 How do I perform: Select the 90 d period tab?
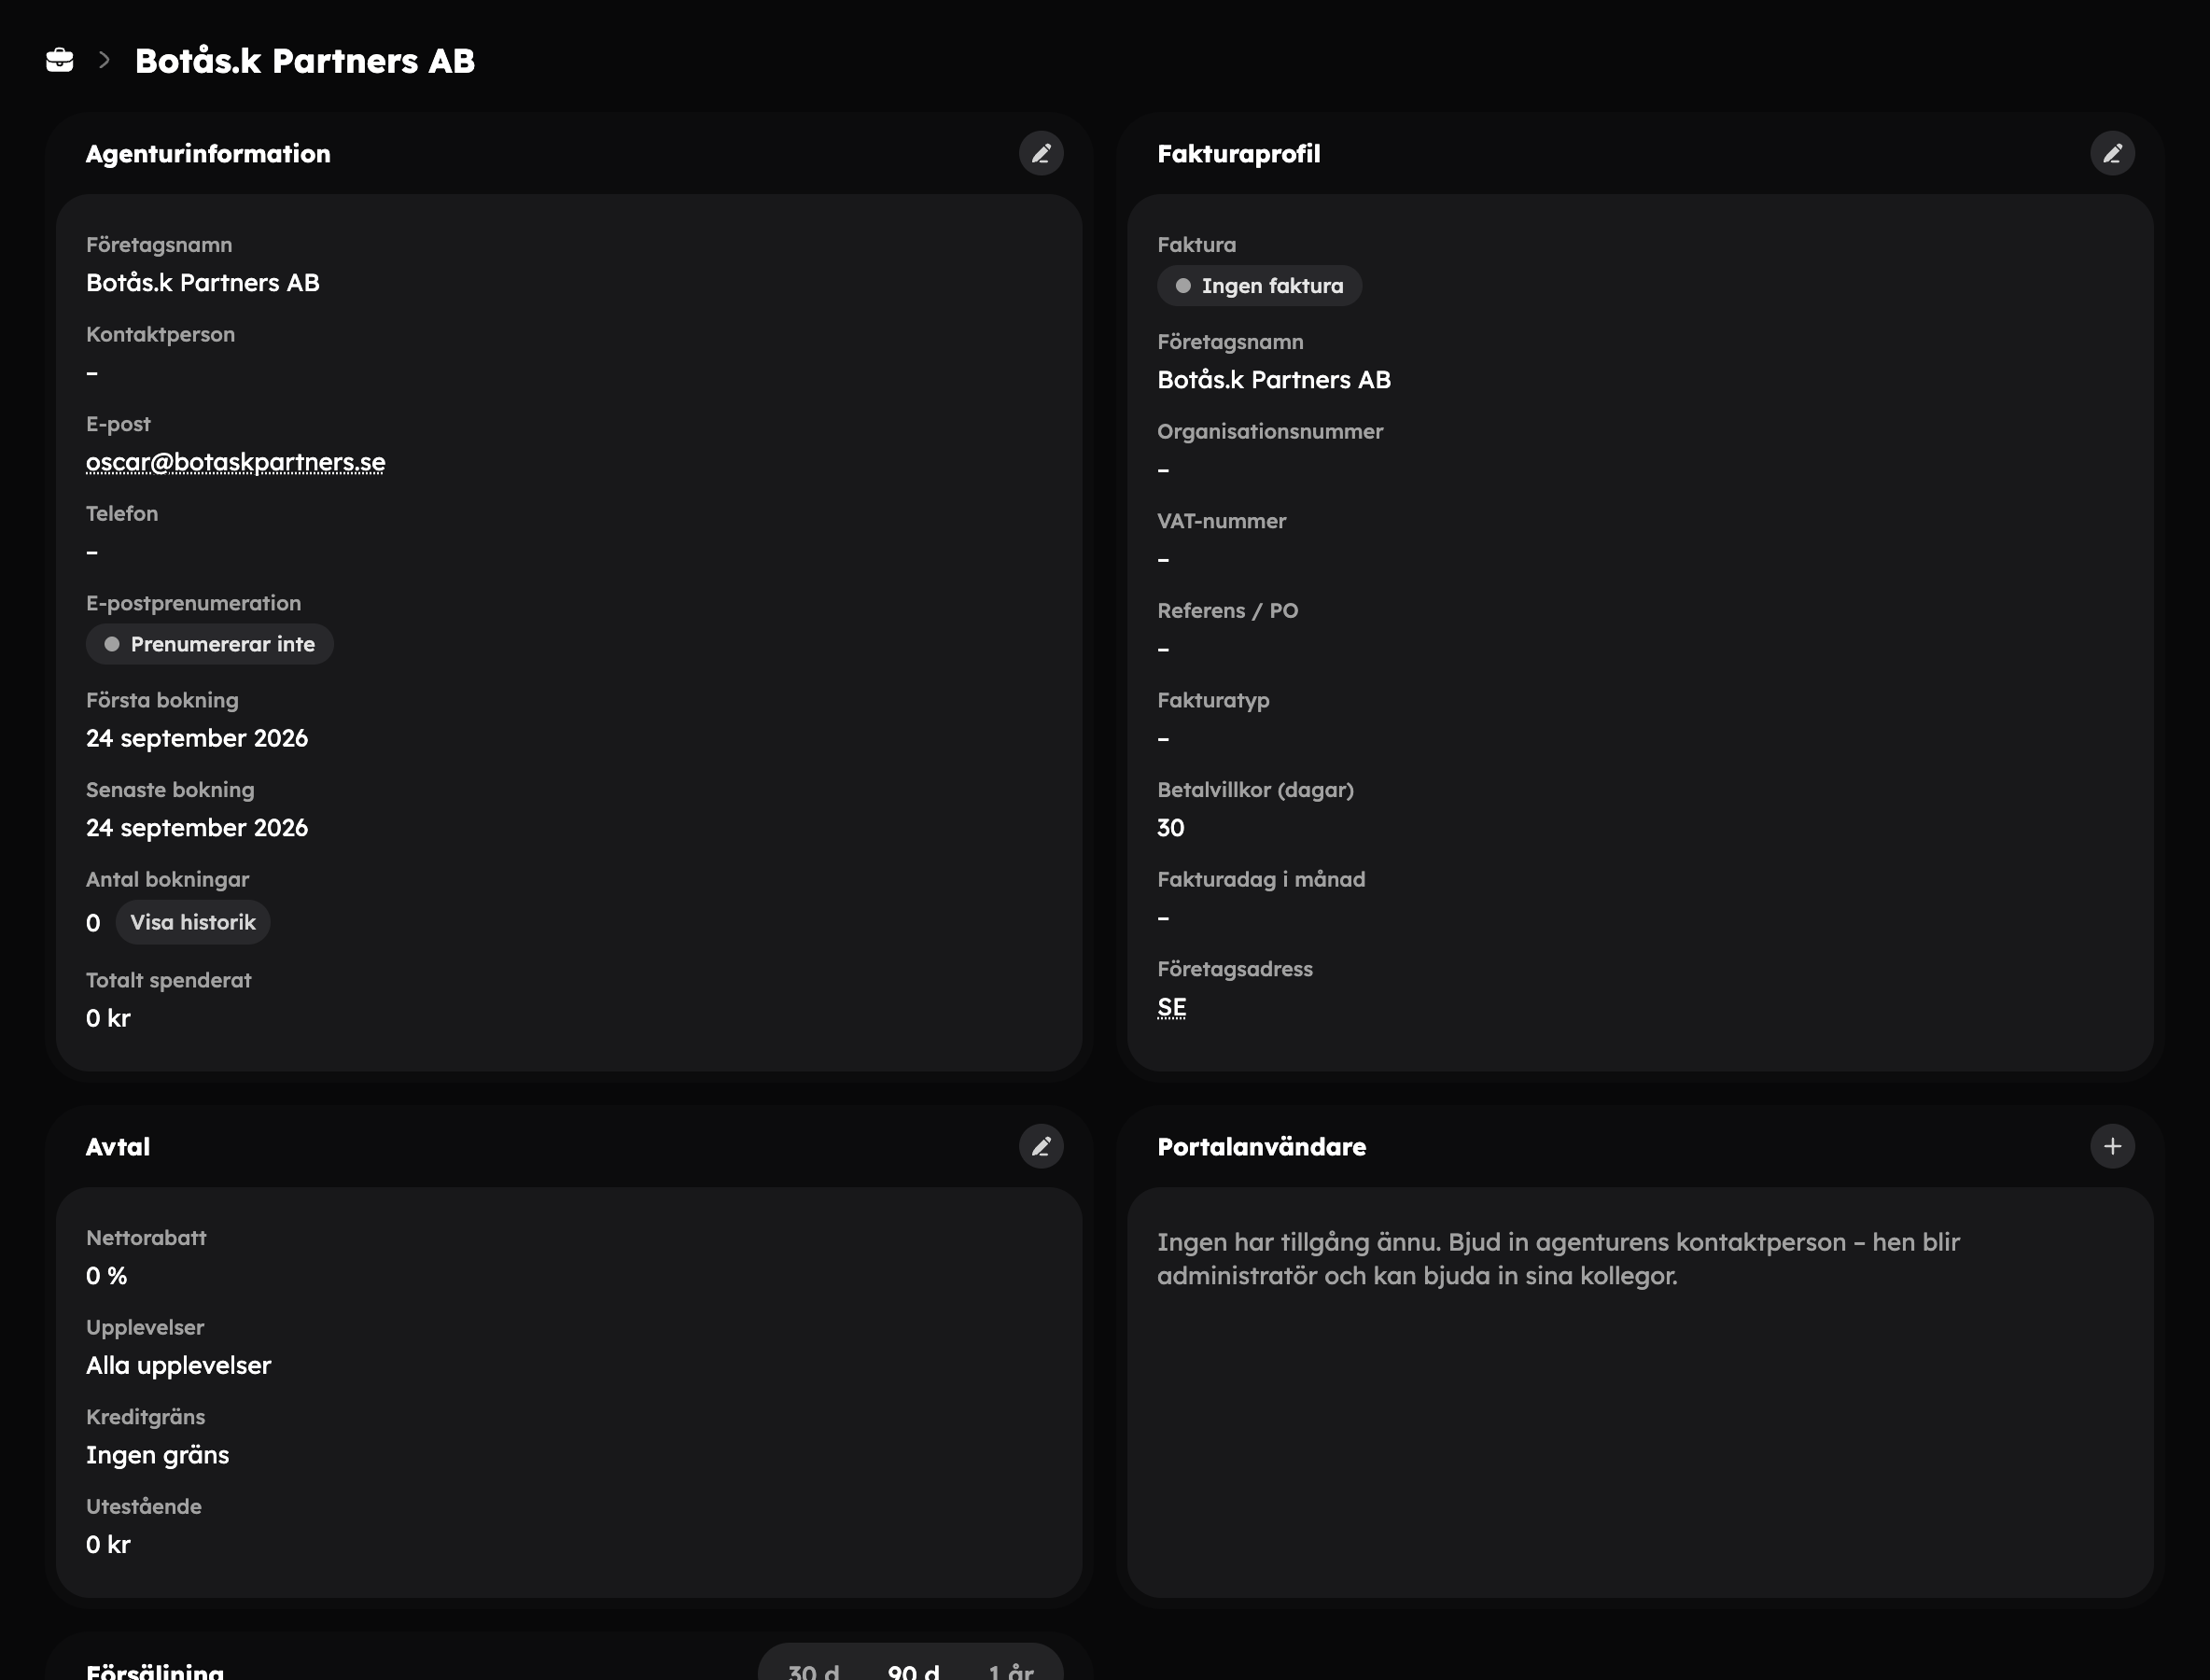[x=913, y=1670]
